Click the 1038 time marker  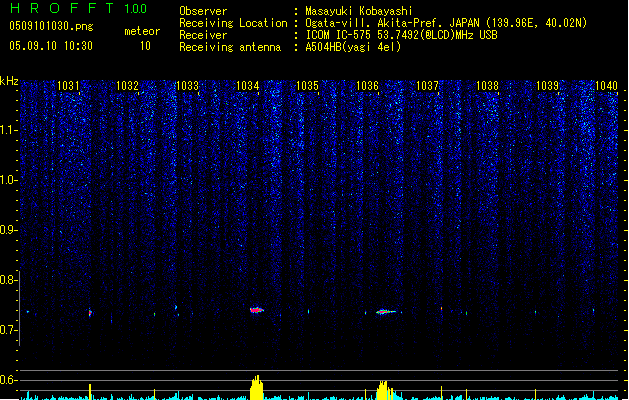[x=487, y=85]
